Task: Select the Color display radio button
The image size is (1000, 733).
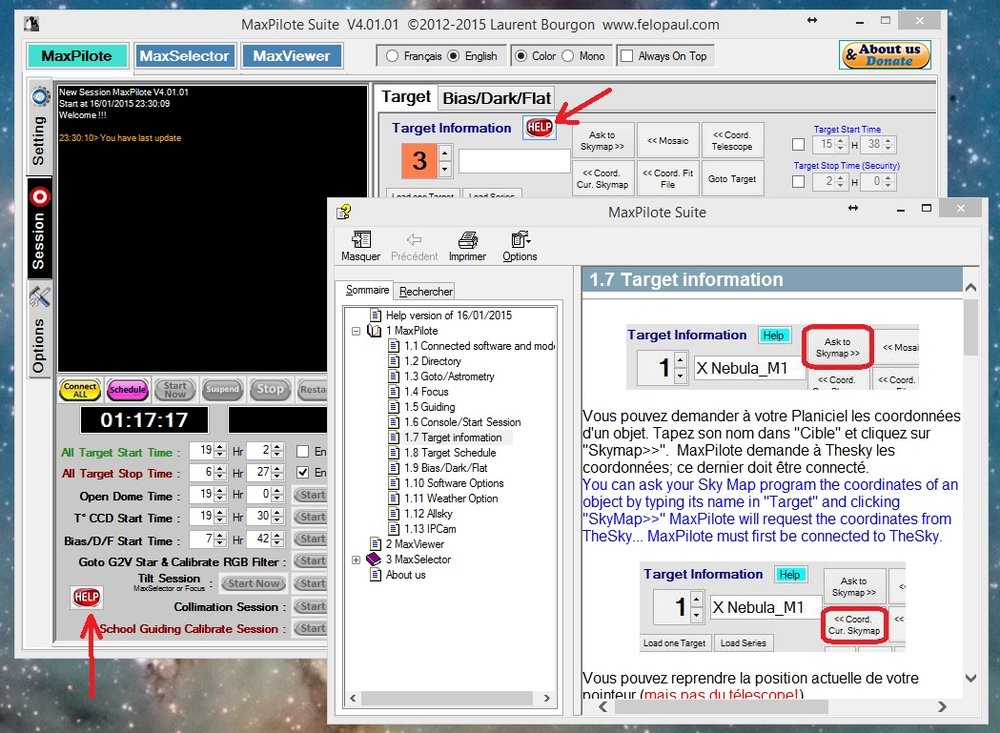Action: [x=520, y=56]
